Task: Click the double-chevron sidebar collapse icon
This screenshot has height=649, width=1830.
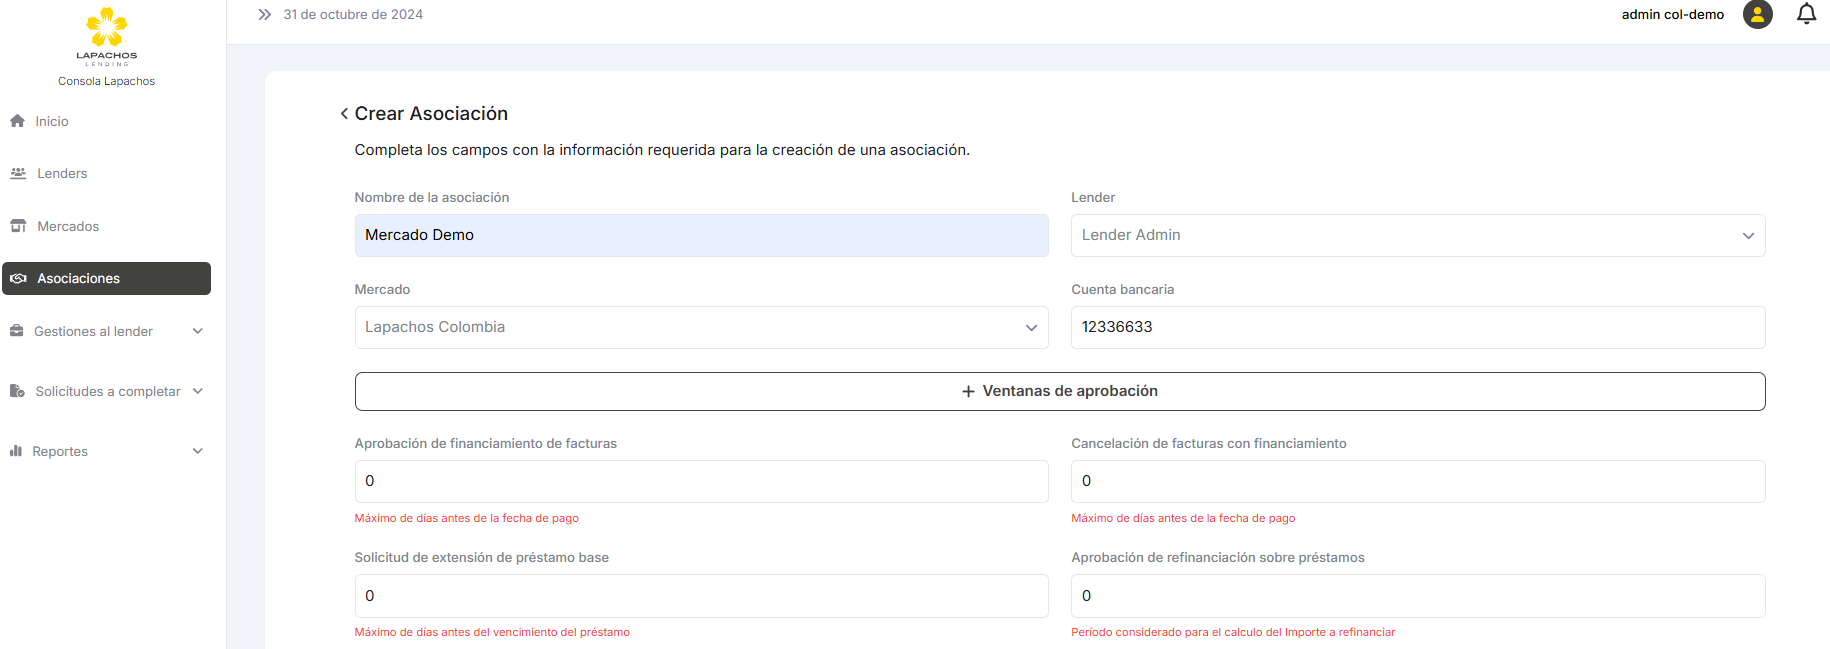Action: point(264,14)
